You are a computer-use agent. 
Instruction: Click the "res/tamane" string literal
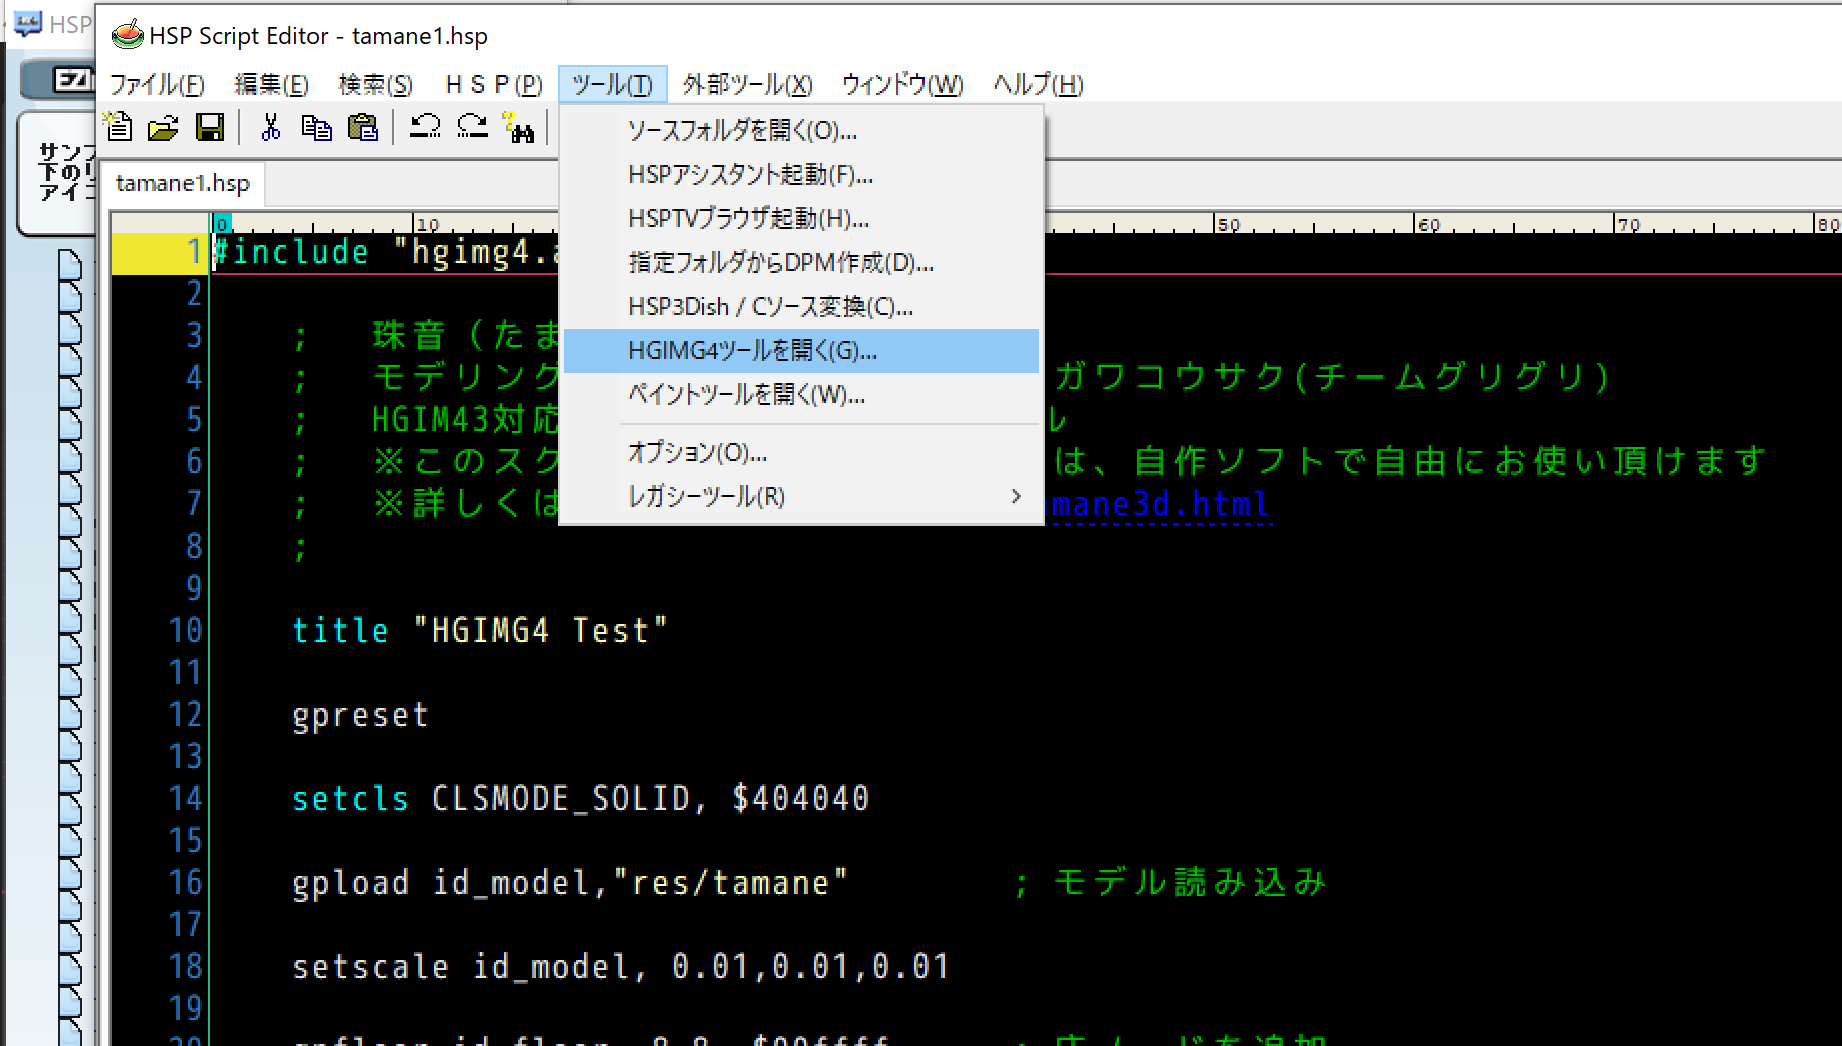tap(730, 883)
